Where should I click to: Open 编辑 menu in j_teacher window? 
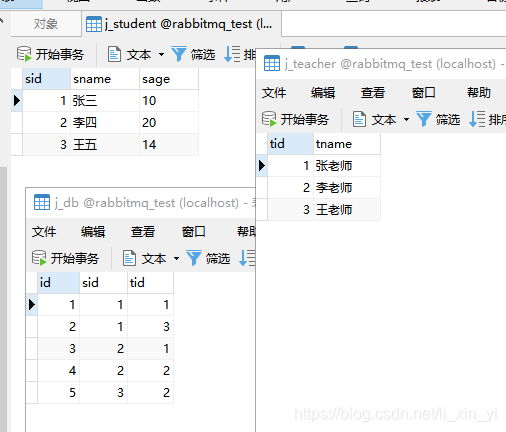tap(323, 93)
